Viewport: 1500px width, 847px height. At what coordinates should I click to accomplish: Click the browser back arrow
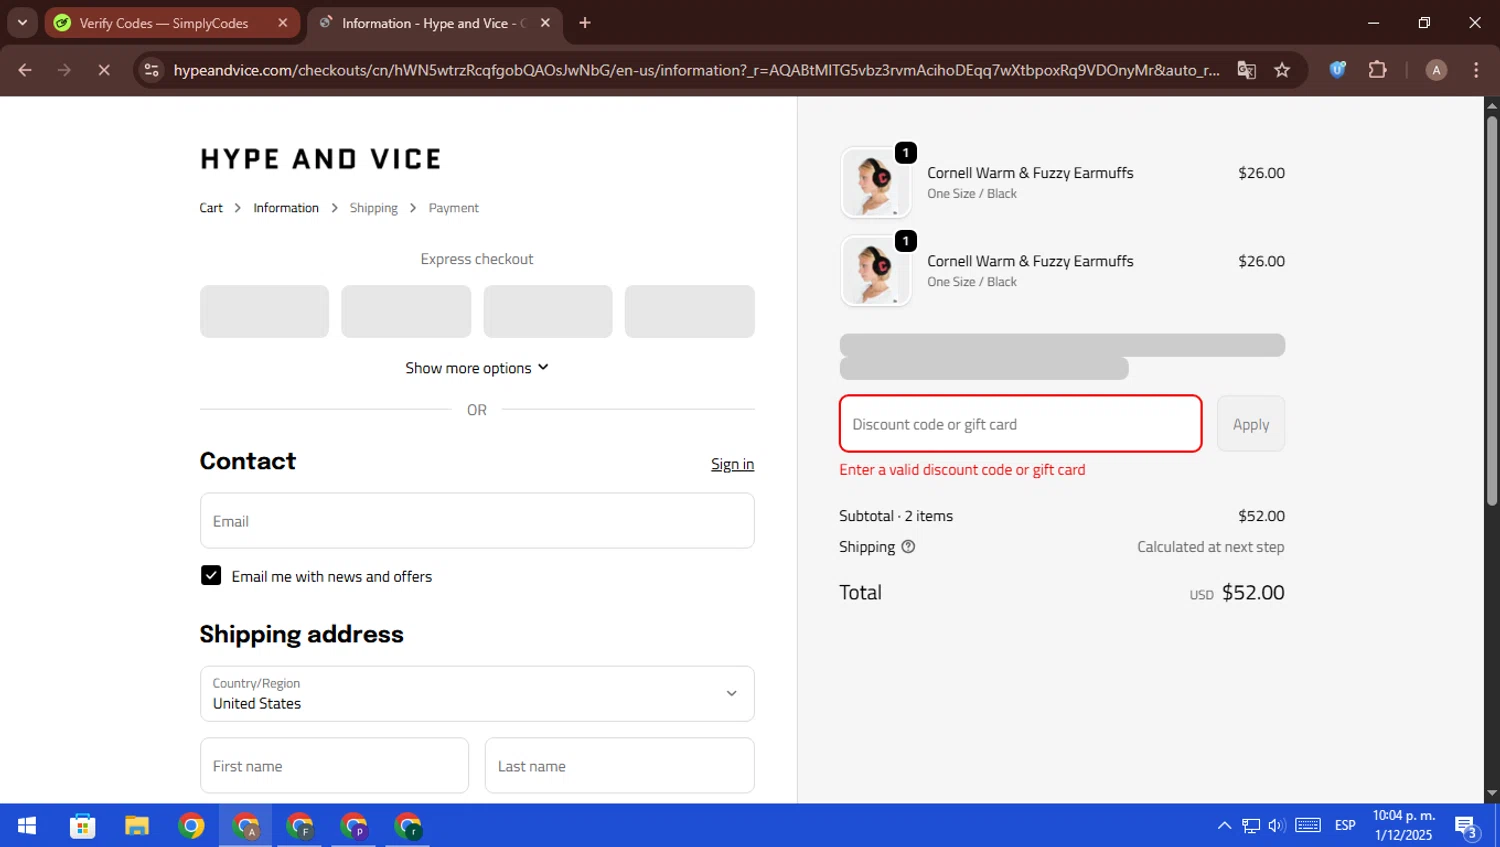25,70
